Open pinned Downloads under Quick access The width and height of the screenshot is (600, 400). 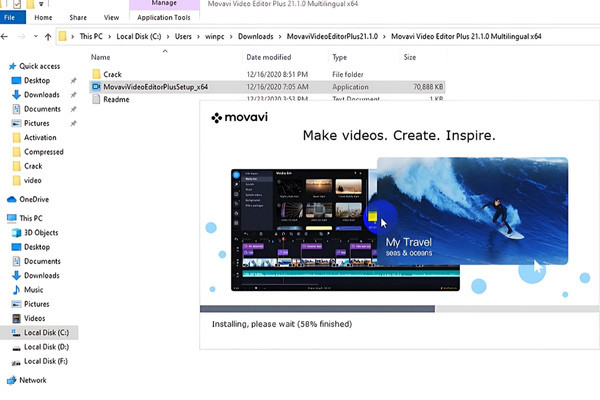pos(42,95)
